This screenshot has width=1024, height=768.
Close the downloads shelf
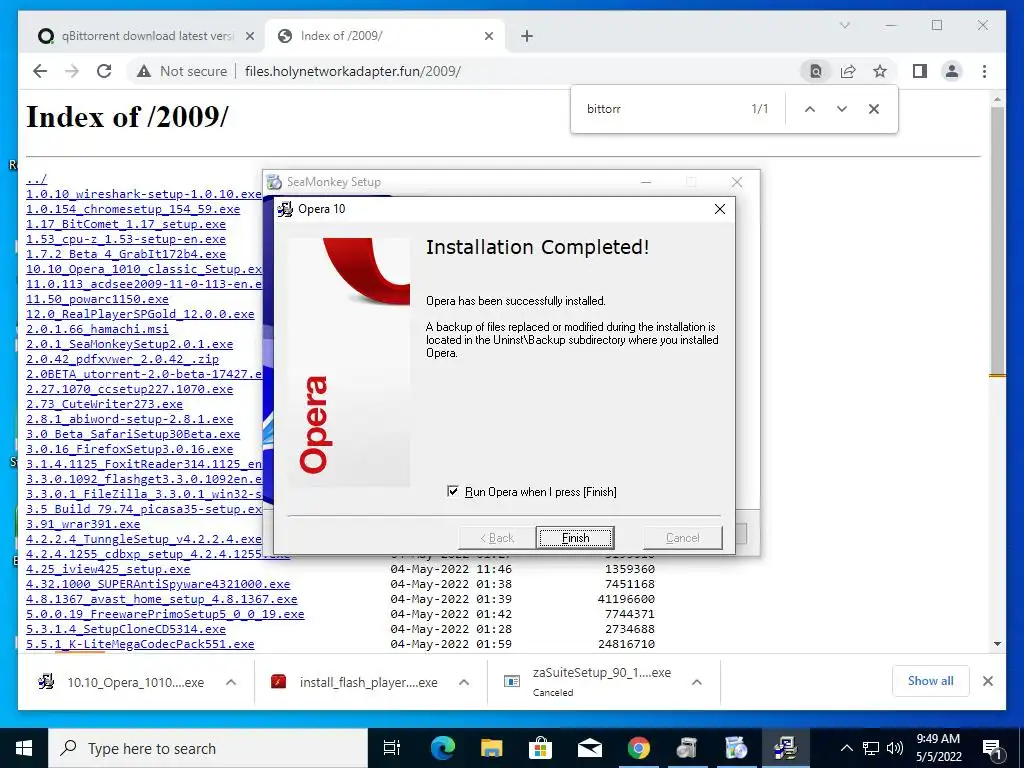point(987,681)
